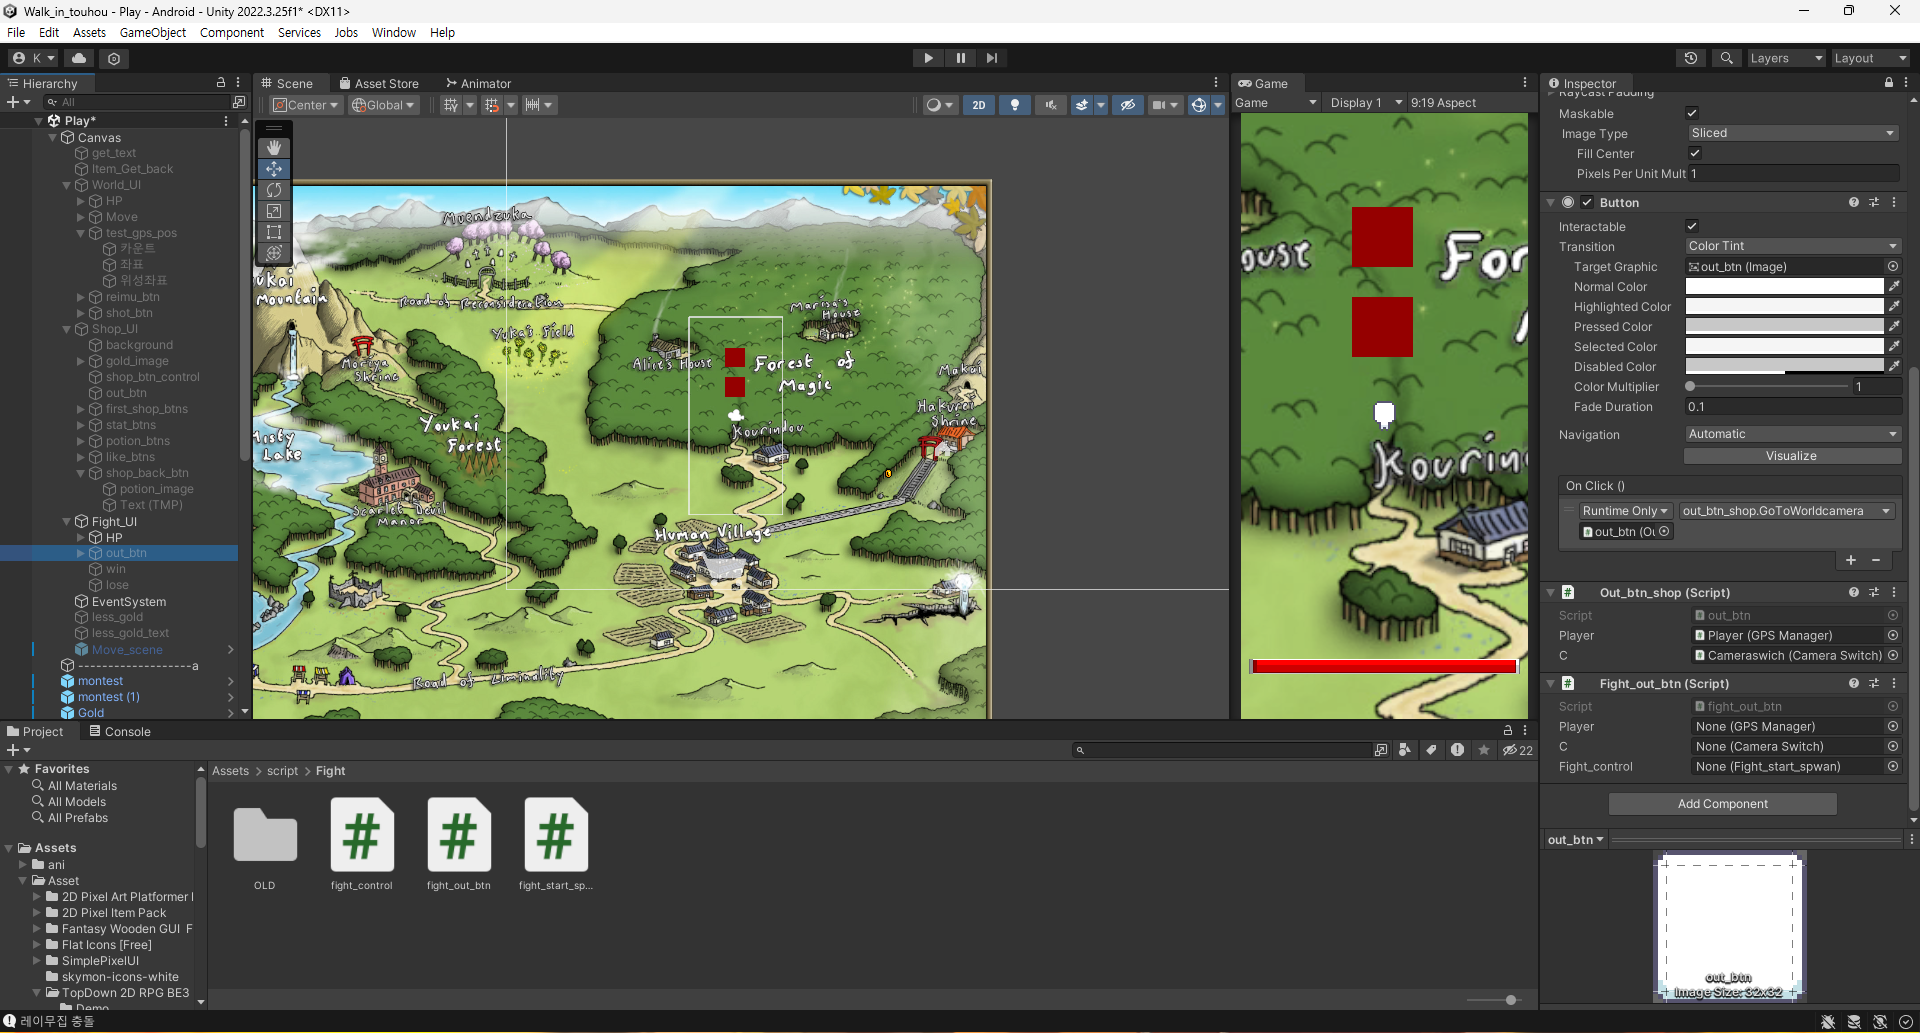
Task: Select EventSystem in the Hierarchy
Action: click(129, 601)
